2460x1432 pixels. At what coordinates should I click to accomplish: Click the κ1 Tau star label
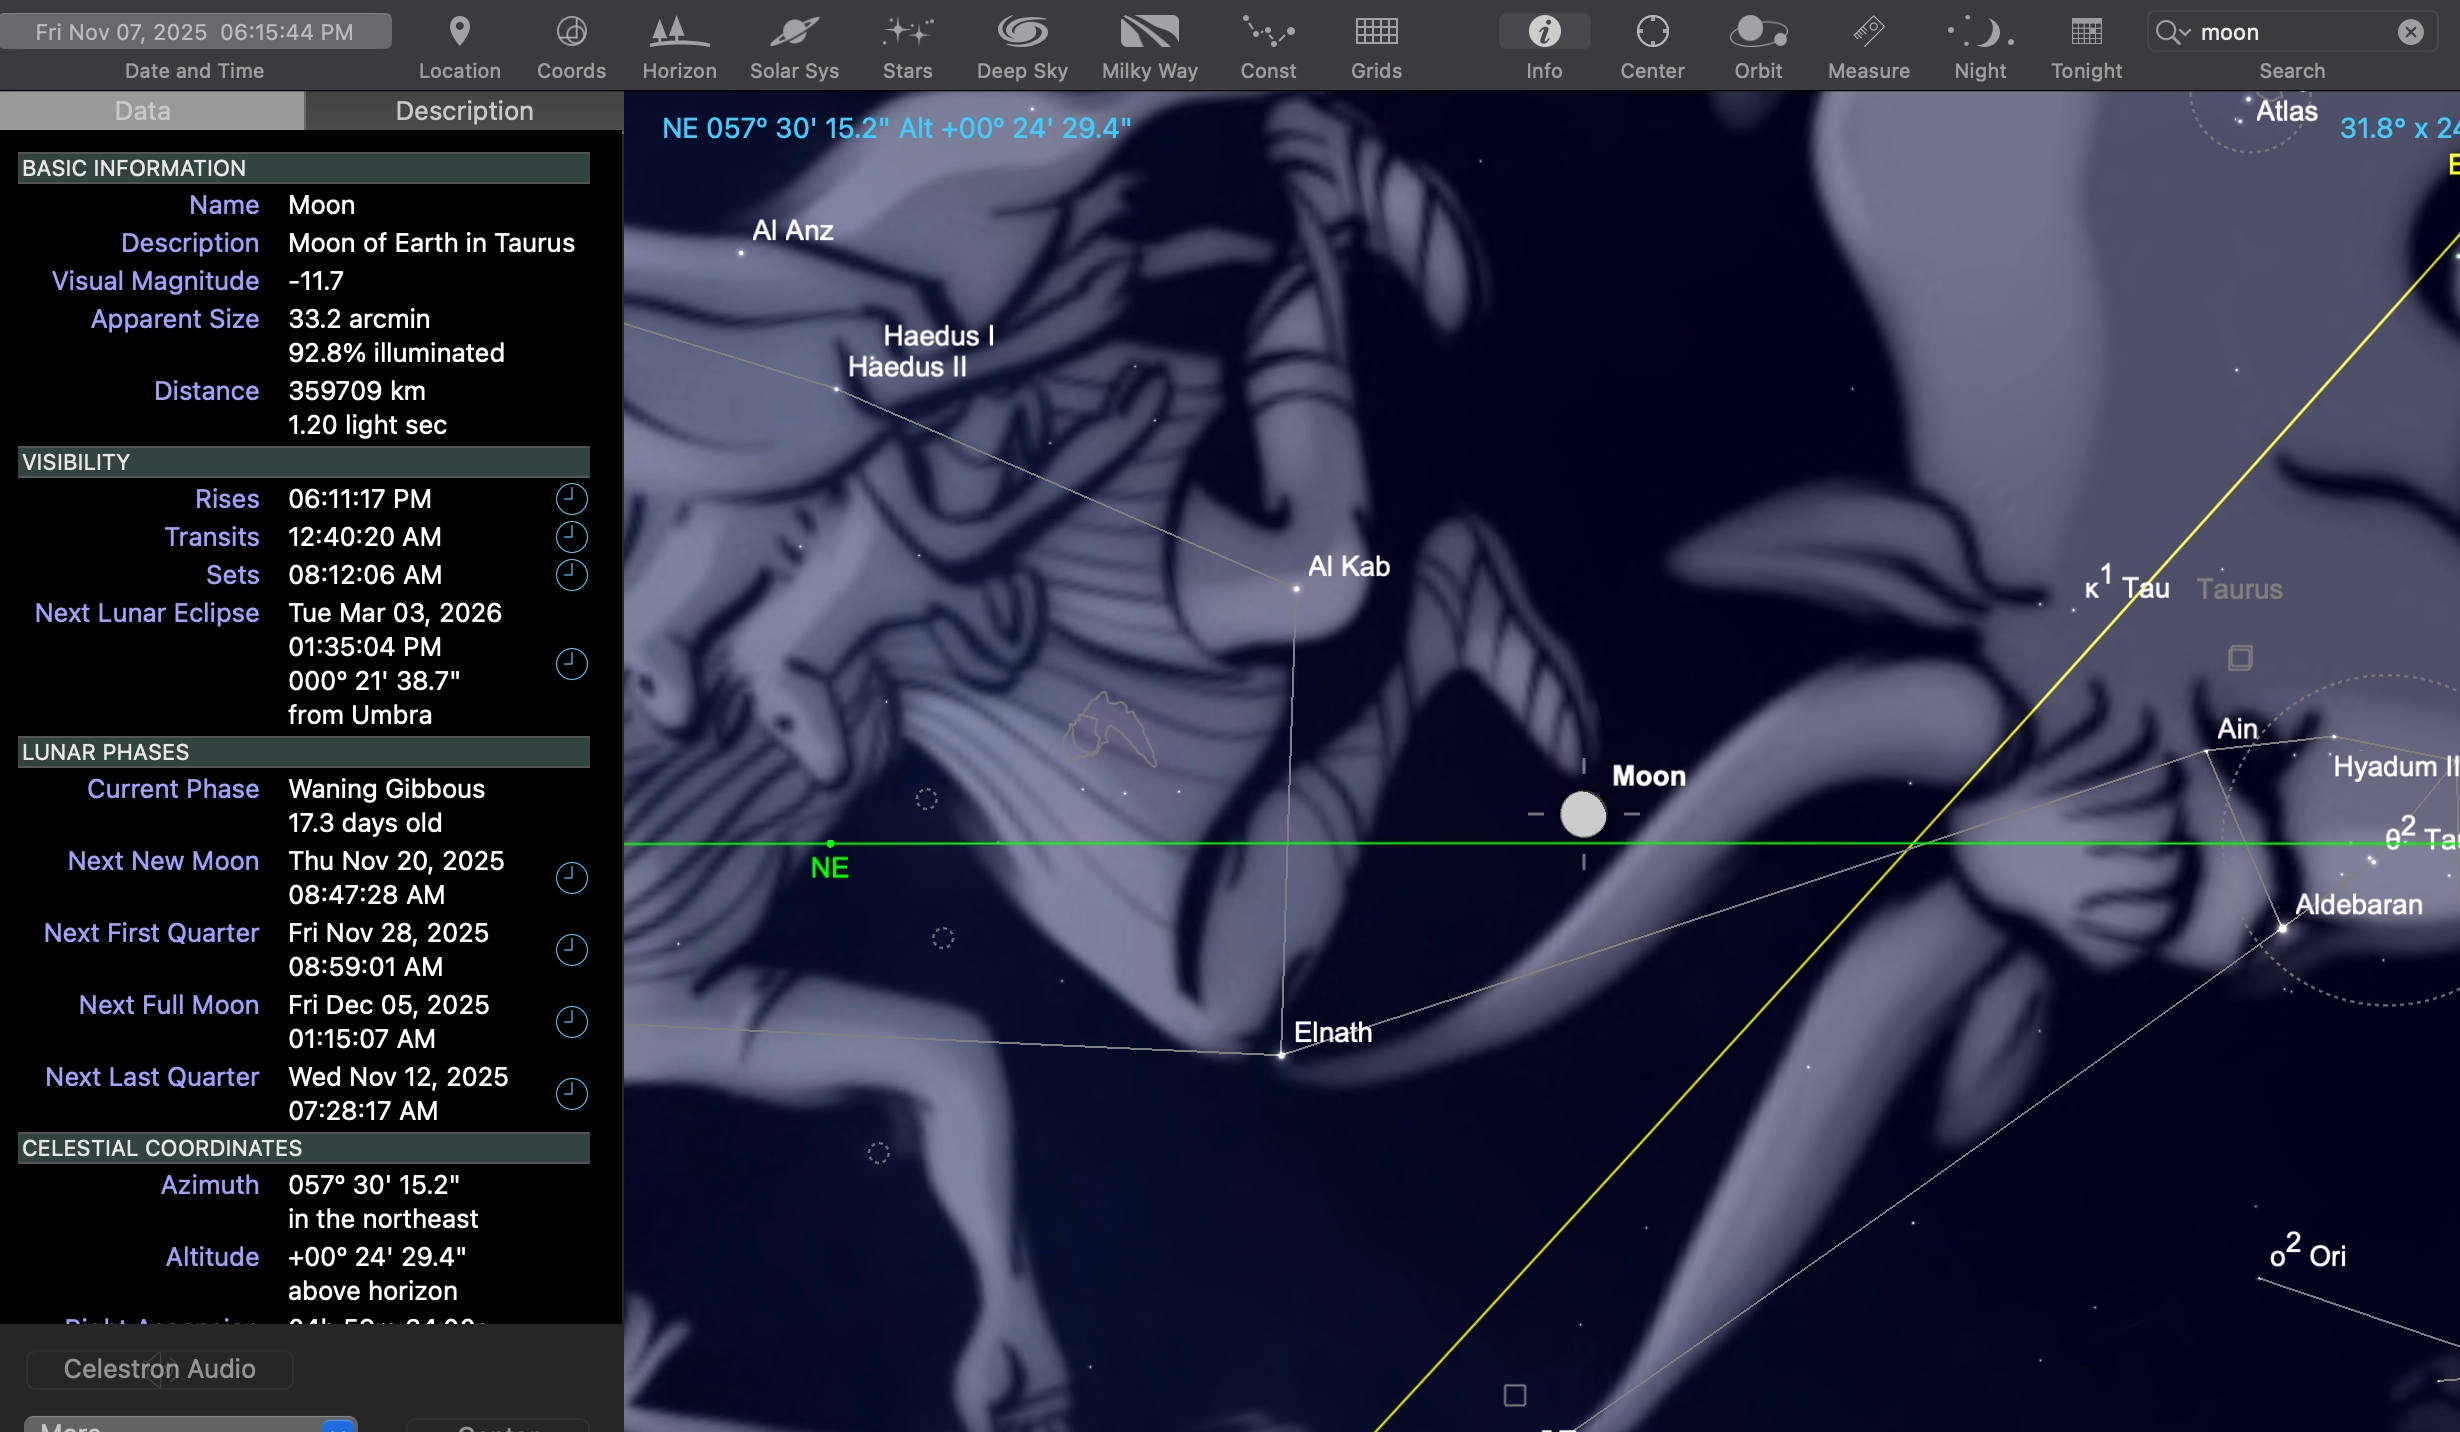[x=2127, y=583]
